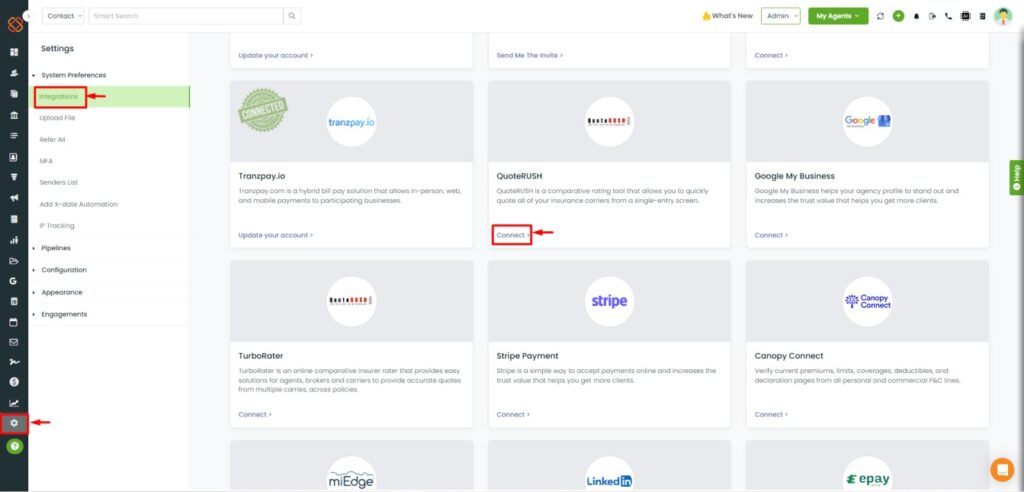Click the refresh sync icon in top bar
The width and height of the screenshot is (1024, 492).
click(x=880, y=16)
